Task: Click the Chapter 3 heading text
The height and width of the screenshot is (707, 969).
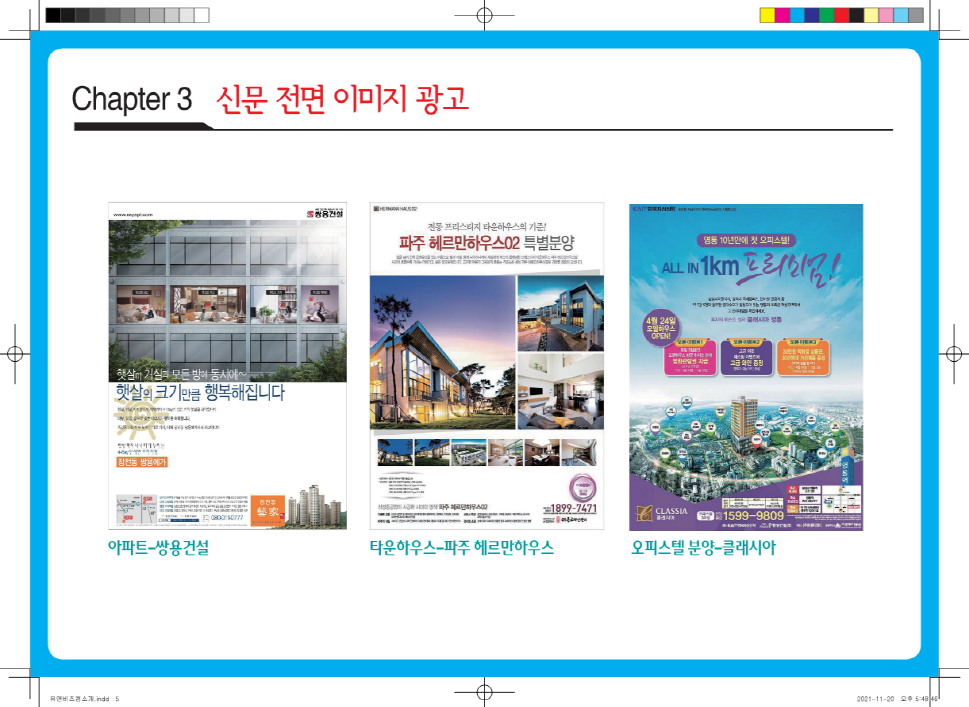Action: [131, 99]
